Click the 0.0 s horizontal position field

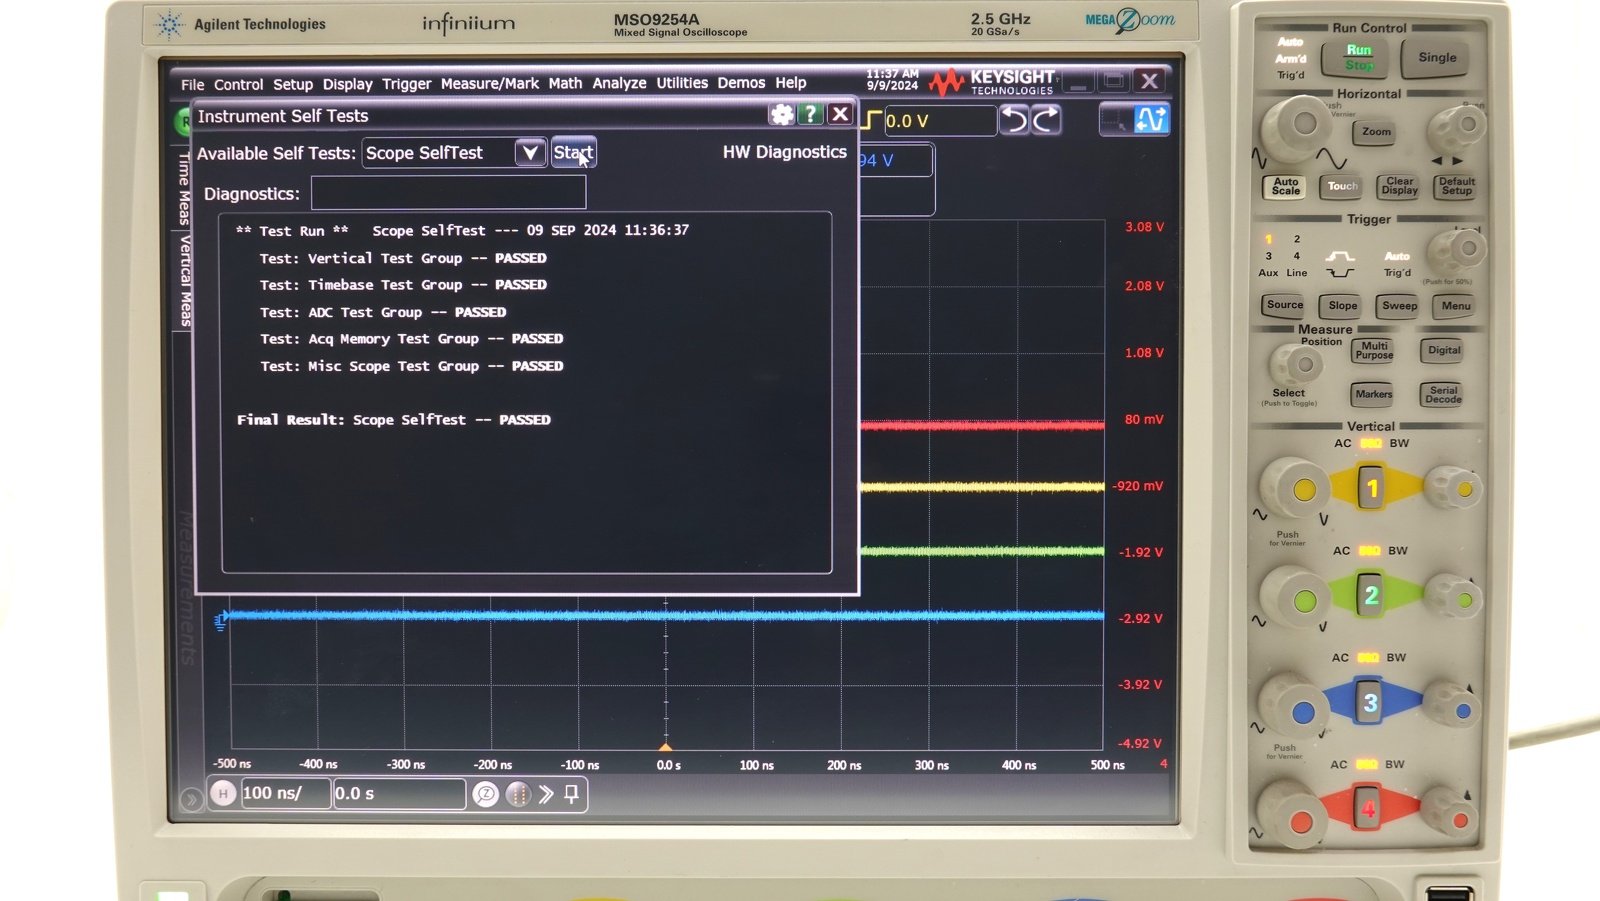(x=399, y=793)
